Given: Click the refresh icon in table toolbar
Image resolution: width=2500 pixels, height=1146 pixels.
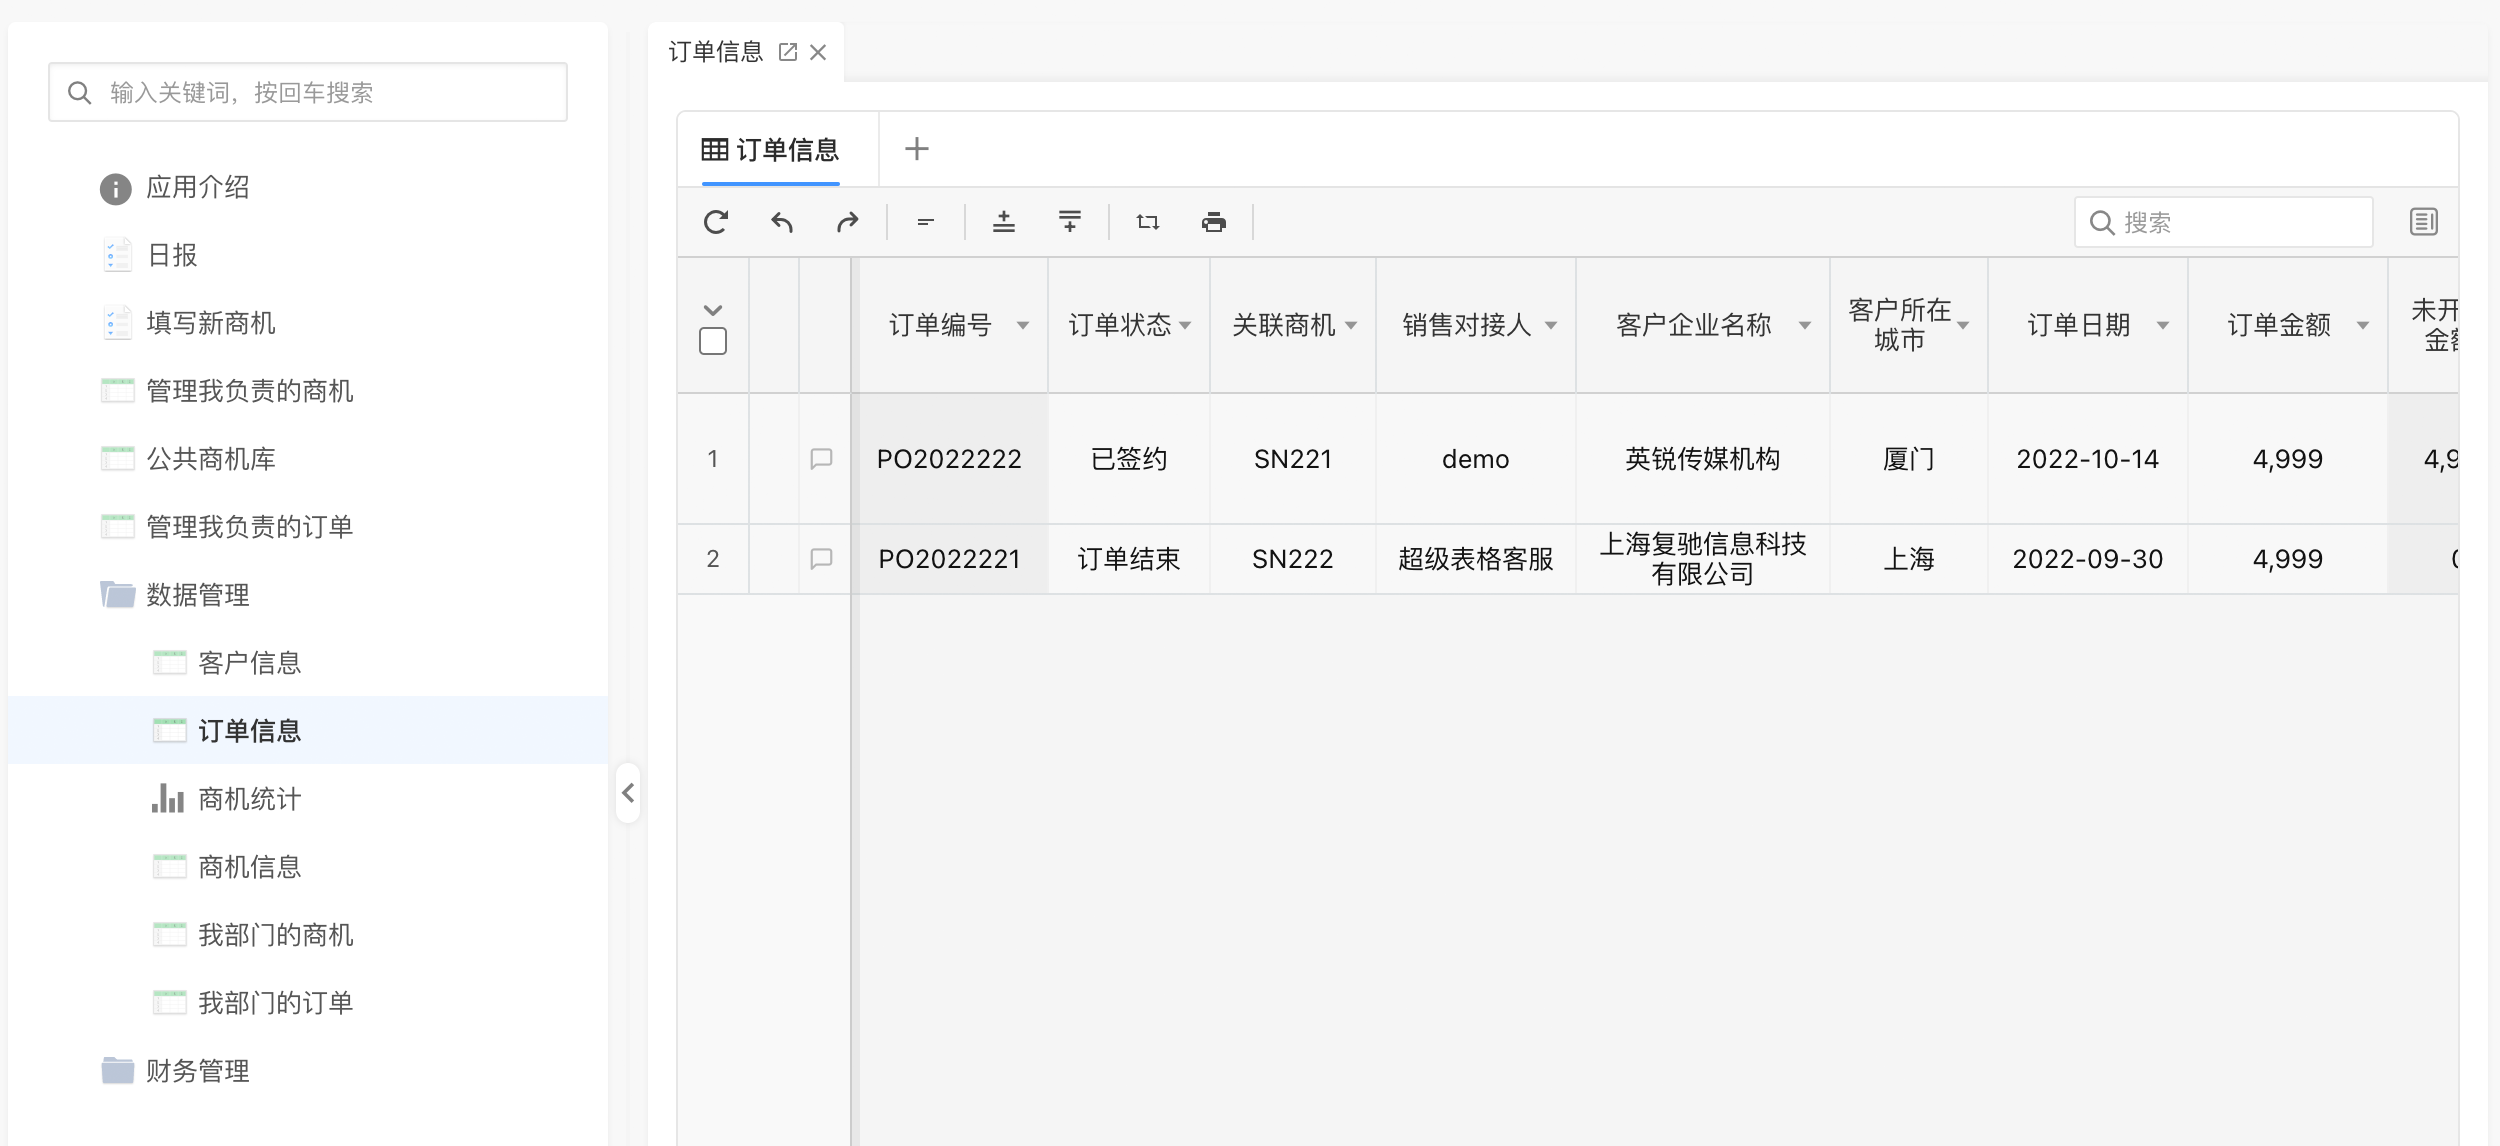Looking at the screenshot, I should pyautogui.click(x=716, y=222).
